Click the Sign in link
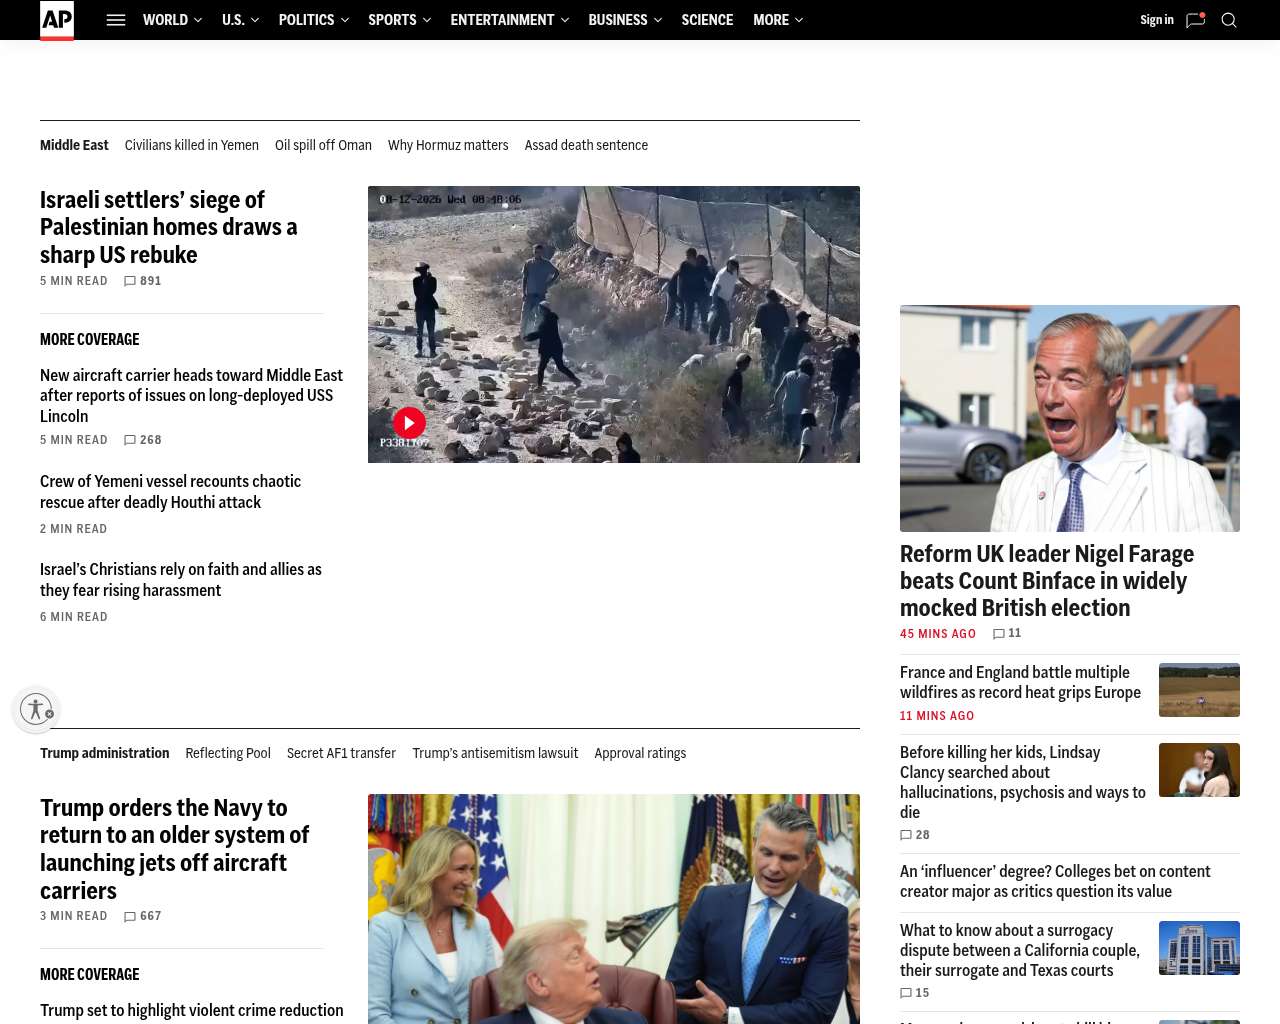 click(x=1157, y=20)
